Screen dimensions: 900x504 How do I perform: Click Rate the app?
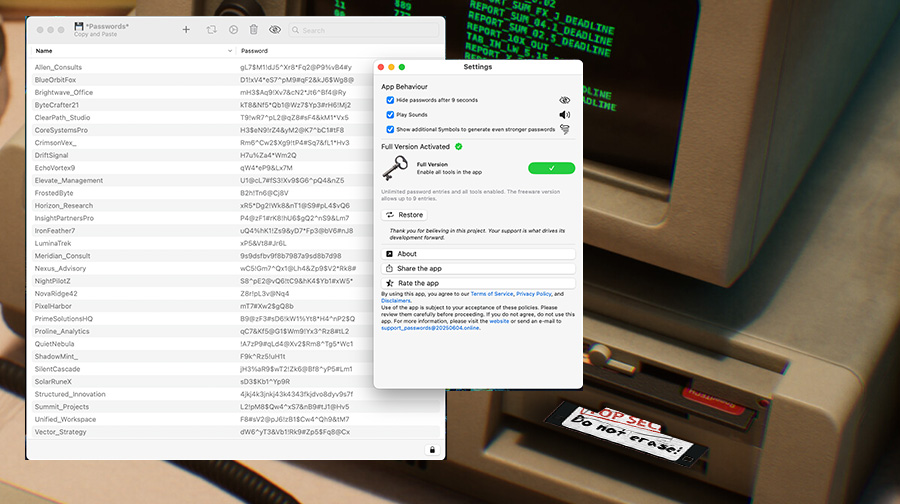point(478,283)
